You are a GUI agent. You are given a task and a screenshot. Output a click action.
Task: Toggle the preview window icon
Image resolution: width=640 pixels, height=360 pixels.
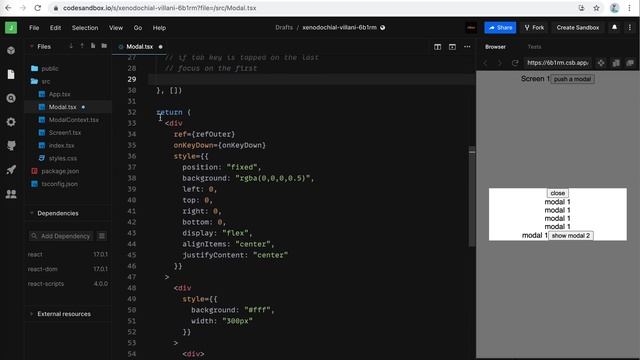tap(452, 47)
